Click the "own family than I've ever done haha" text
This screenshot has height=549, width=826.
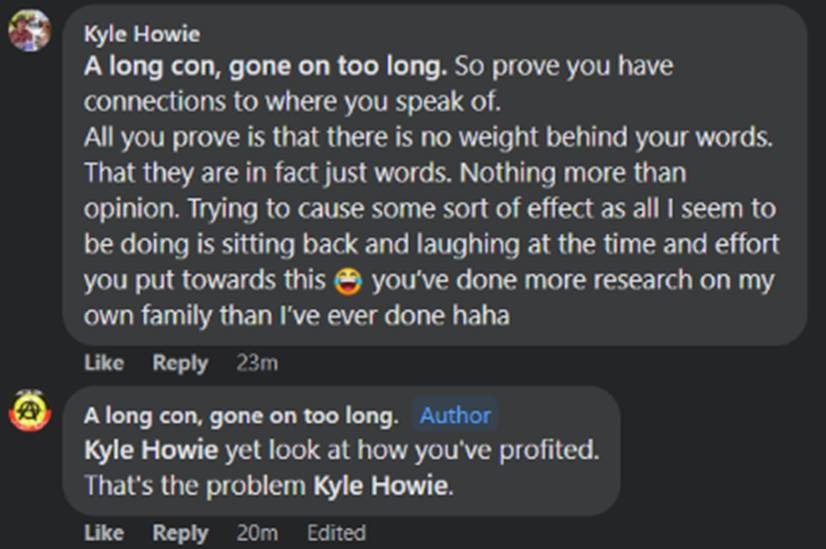297,317
